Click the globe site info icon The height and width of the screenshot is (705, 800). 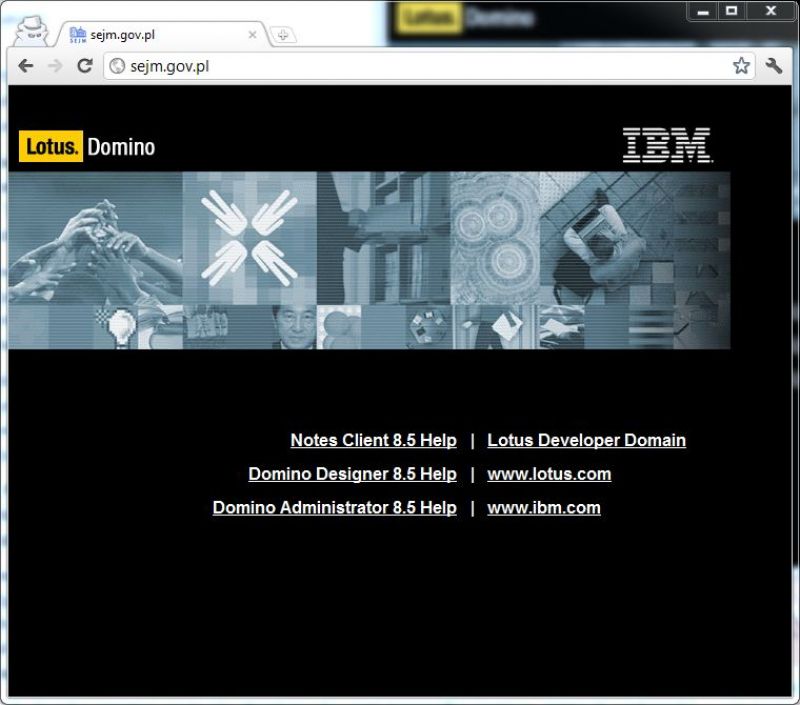[x=117, y=66]
